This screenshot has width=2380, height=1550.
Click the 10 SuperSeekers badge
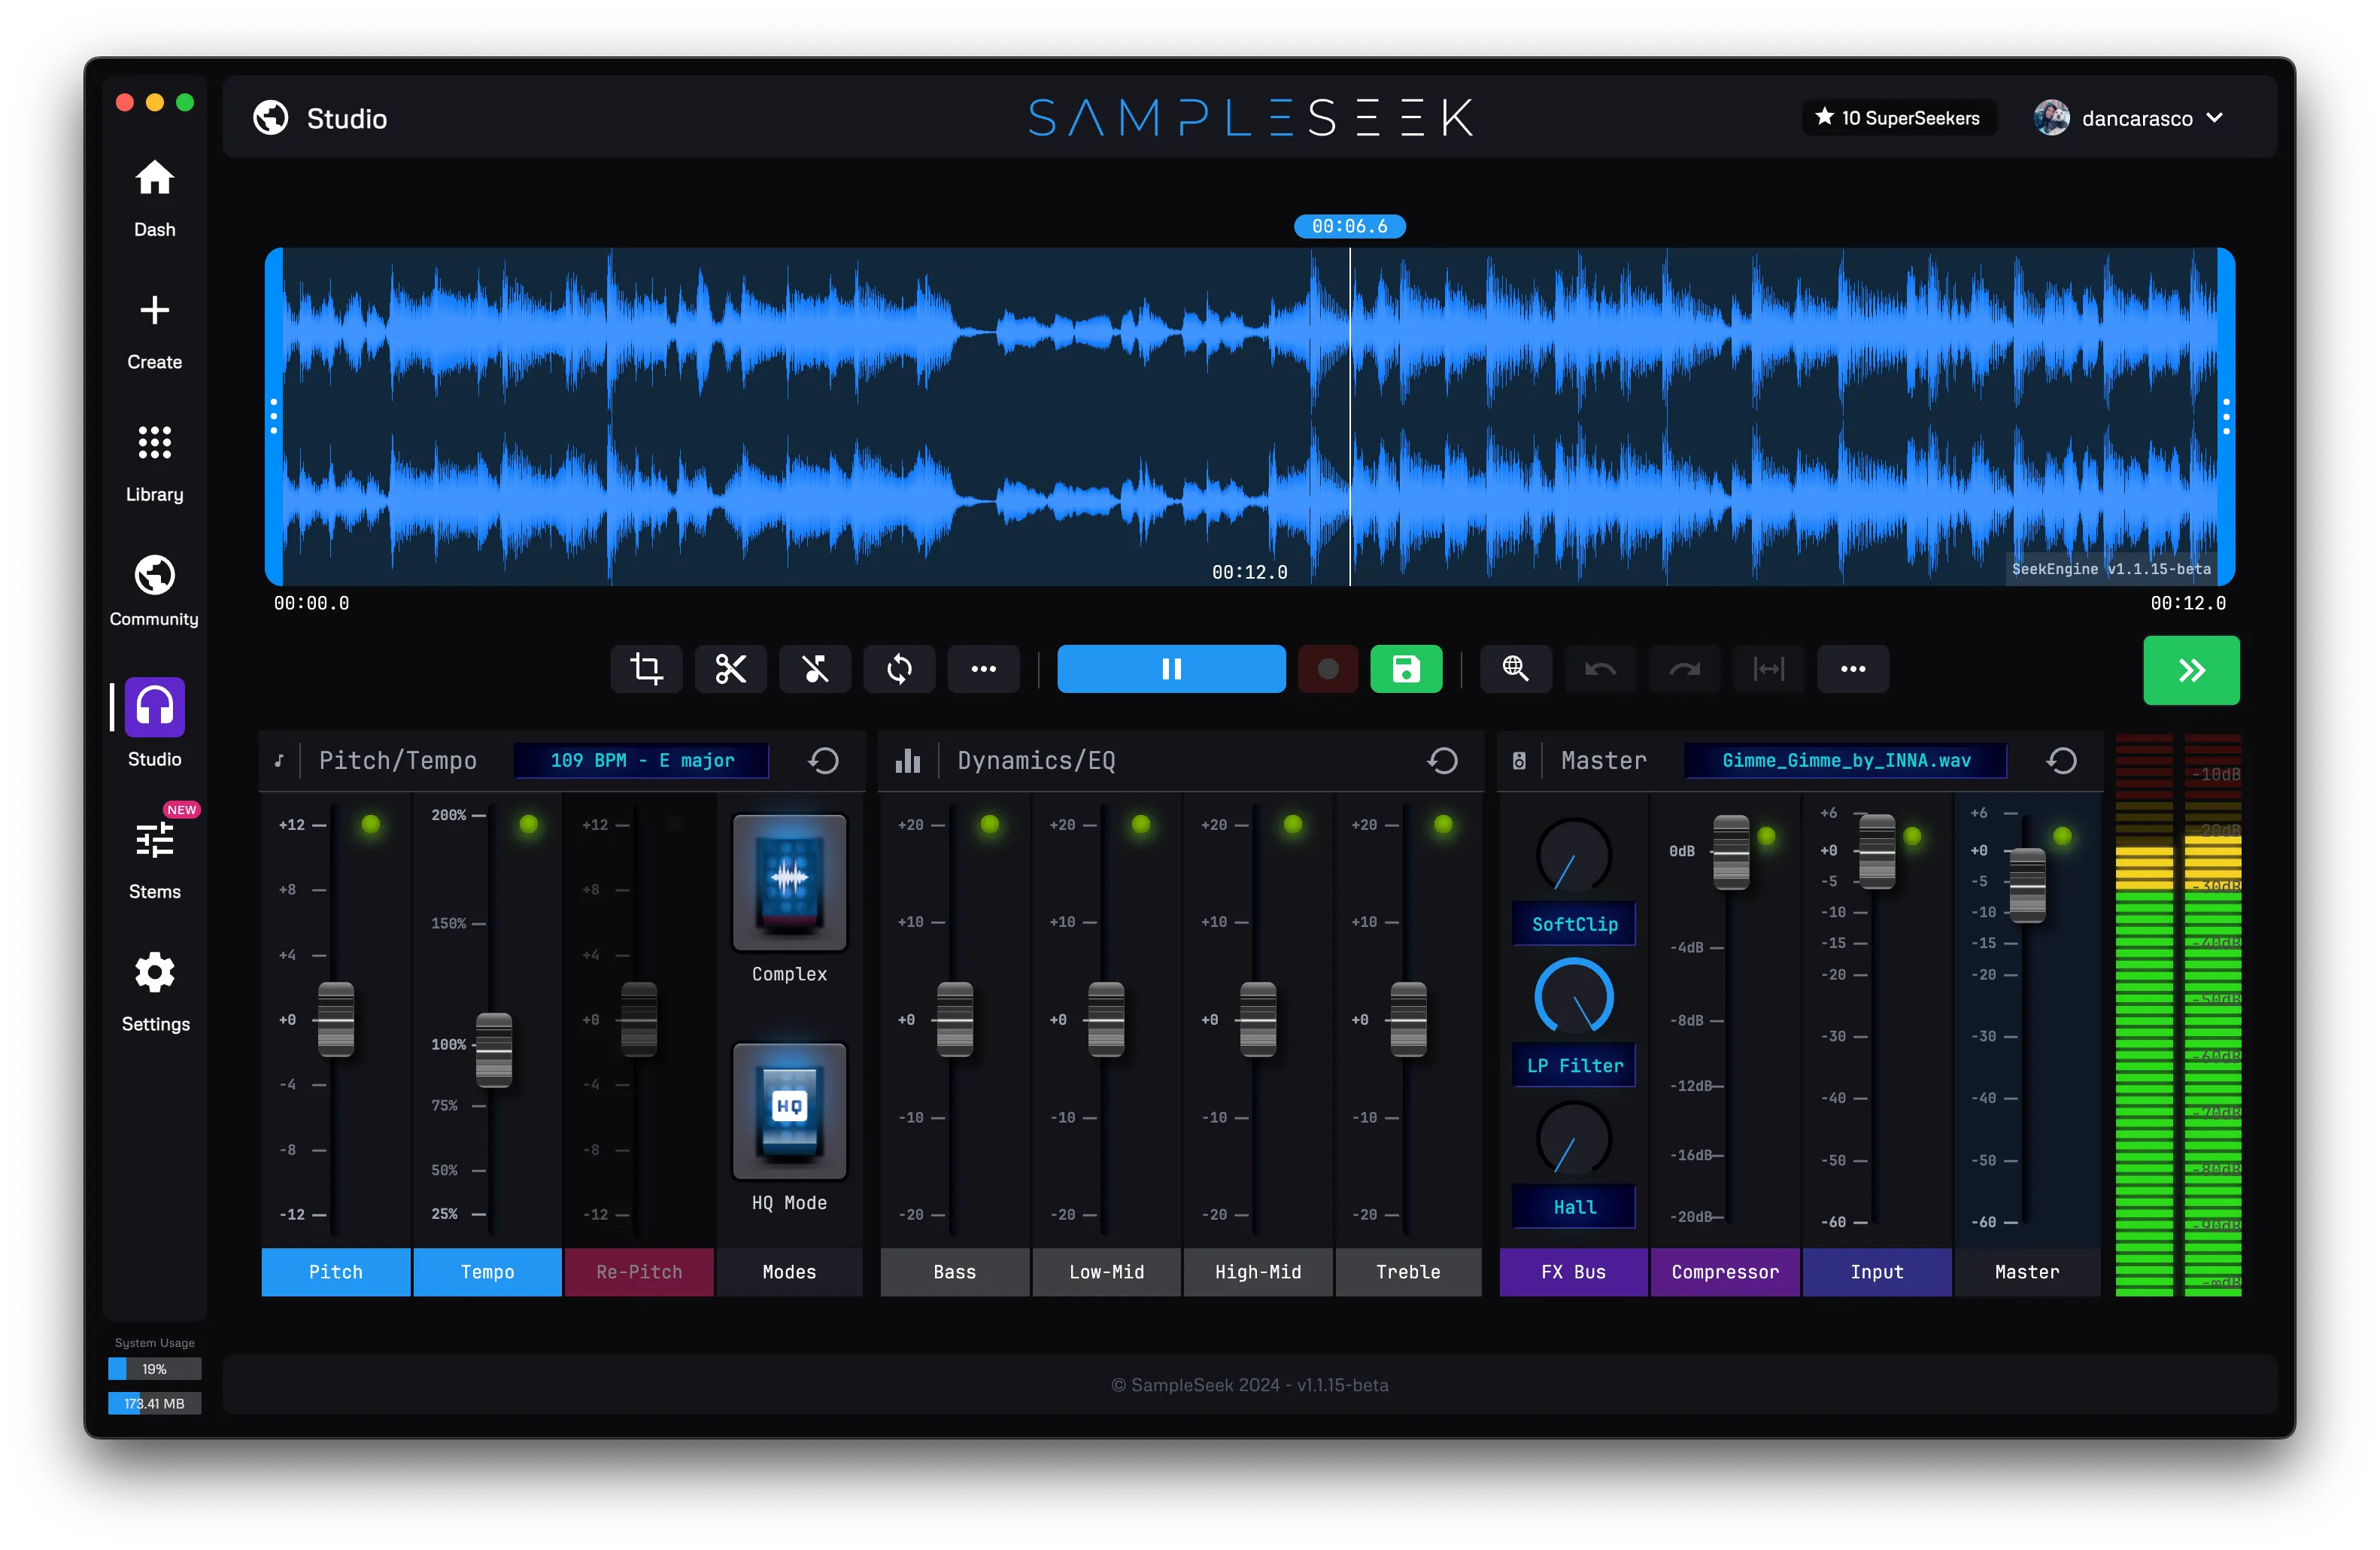click(1898, 118)
